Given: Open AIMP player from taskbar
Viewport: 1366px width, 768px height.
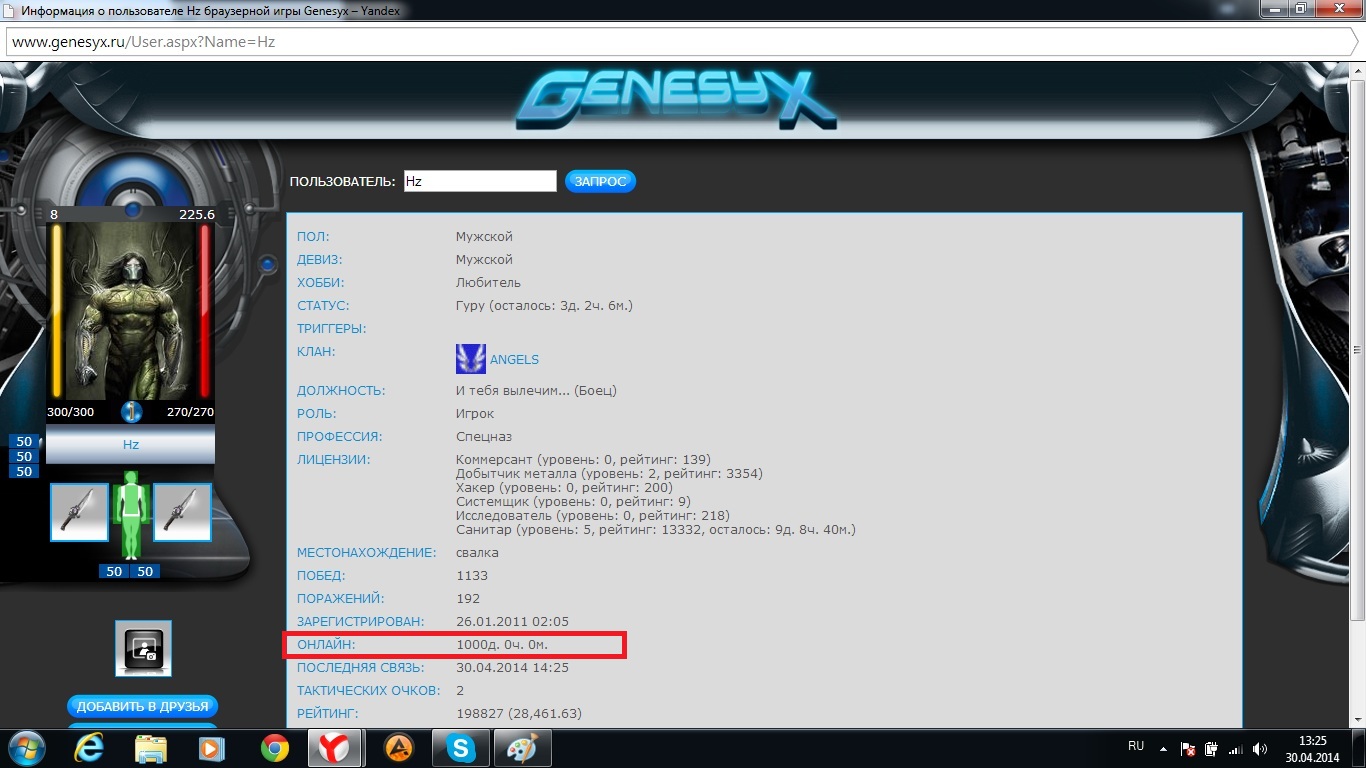Looking at the screenshot, I should coord(399,749).
